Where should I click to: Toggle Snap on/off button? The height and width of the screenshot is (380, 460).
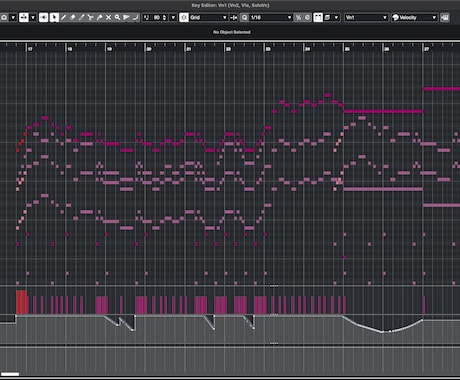184,17
